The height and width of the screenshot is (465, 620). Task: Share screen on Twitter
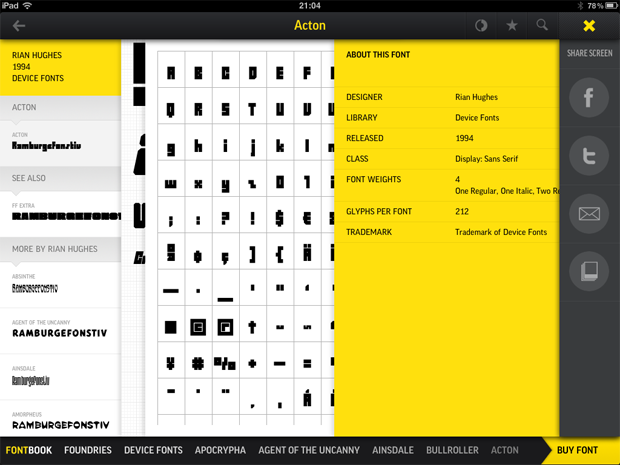tap(589, 155)
